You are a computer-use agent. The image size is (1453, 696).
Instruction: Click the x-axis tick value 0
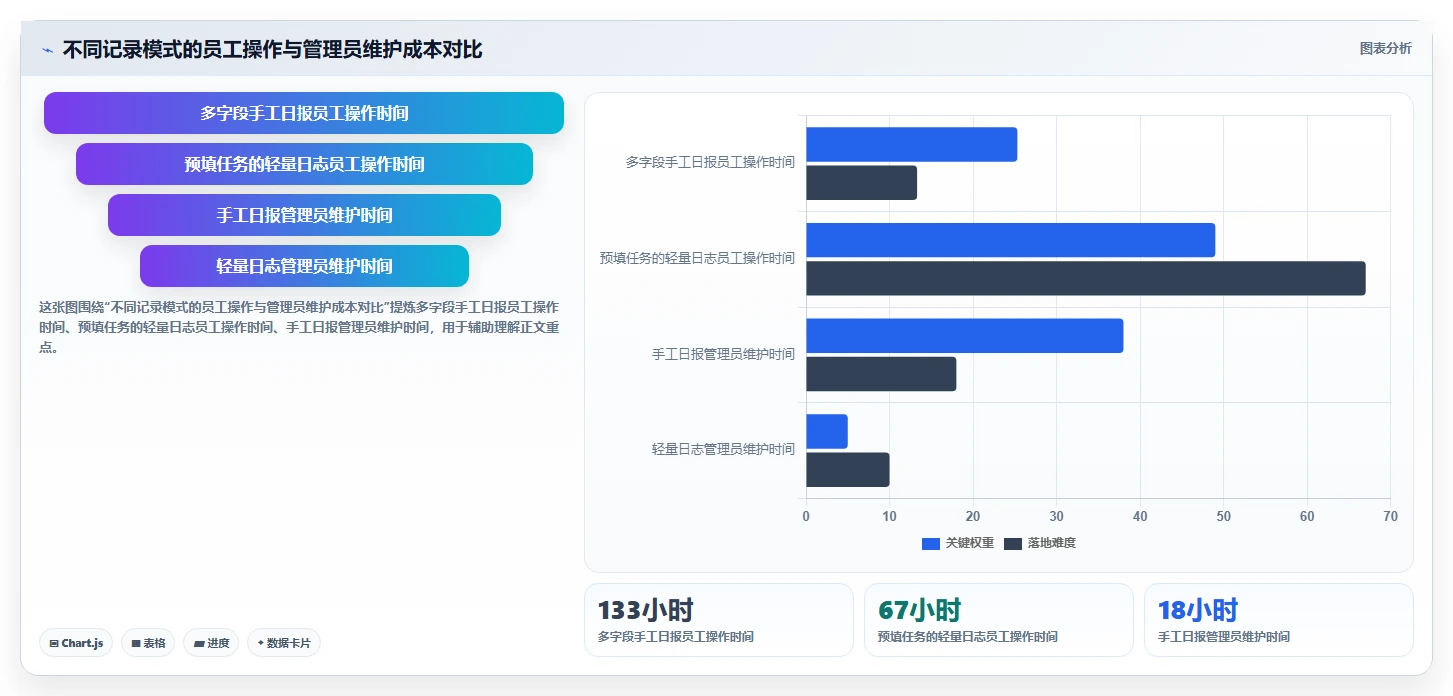[806, 516]
